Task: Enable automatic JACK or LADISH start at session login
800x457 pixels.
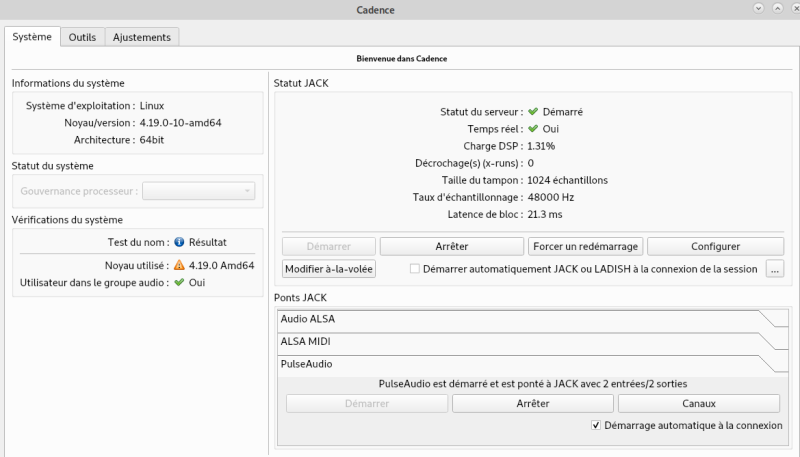Action: (x=415, y=269)
